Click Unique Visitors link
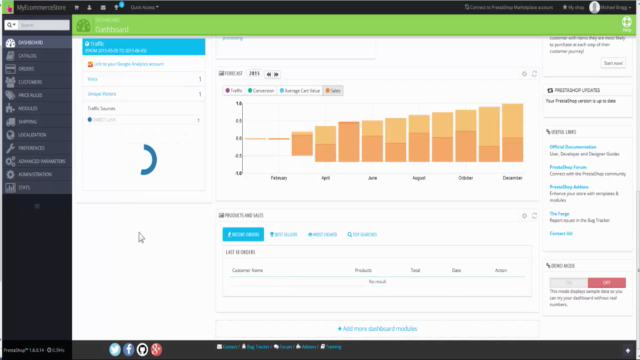This screenshot has height=360, width=640. (102, 94)
